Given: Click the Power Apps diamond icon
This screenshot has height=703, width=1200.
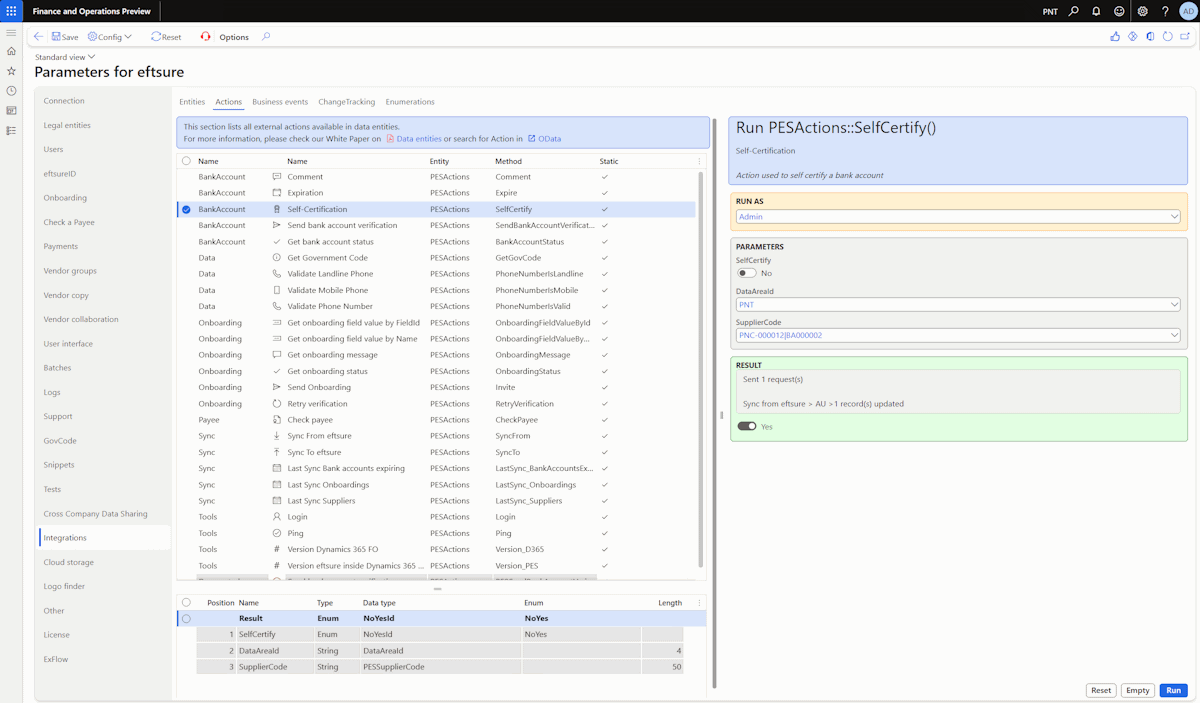Looking at the screenshot, I should click(x=1133, y=37).
